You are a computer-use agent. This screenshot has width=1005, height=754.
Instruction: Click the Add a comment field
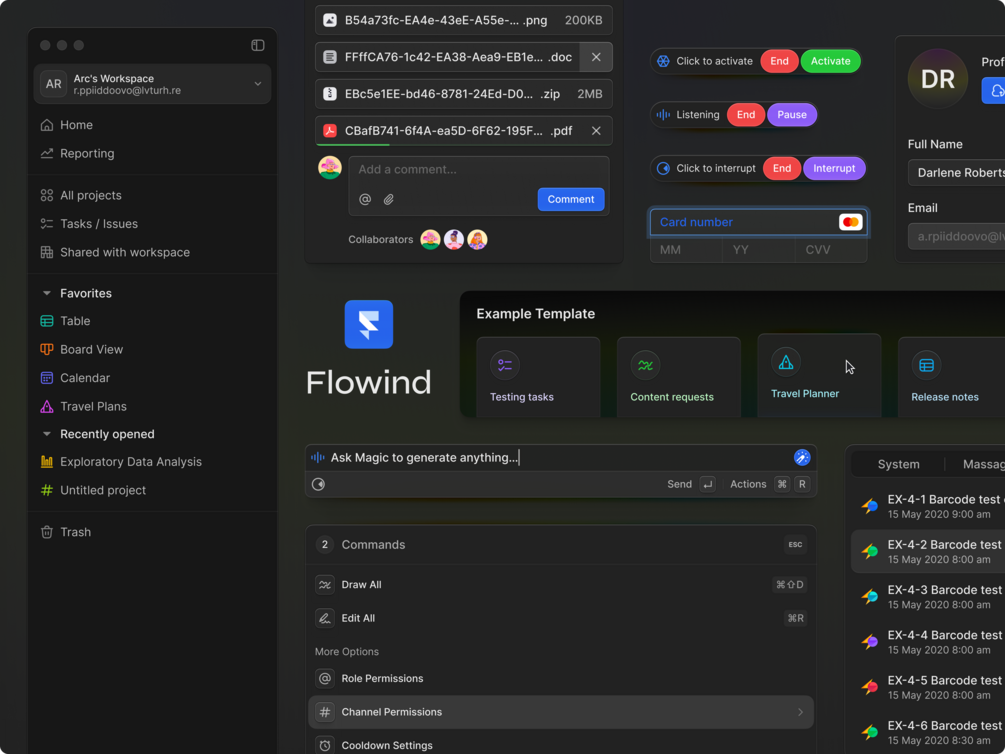478,169
